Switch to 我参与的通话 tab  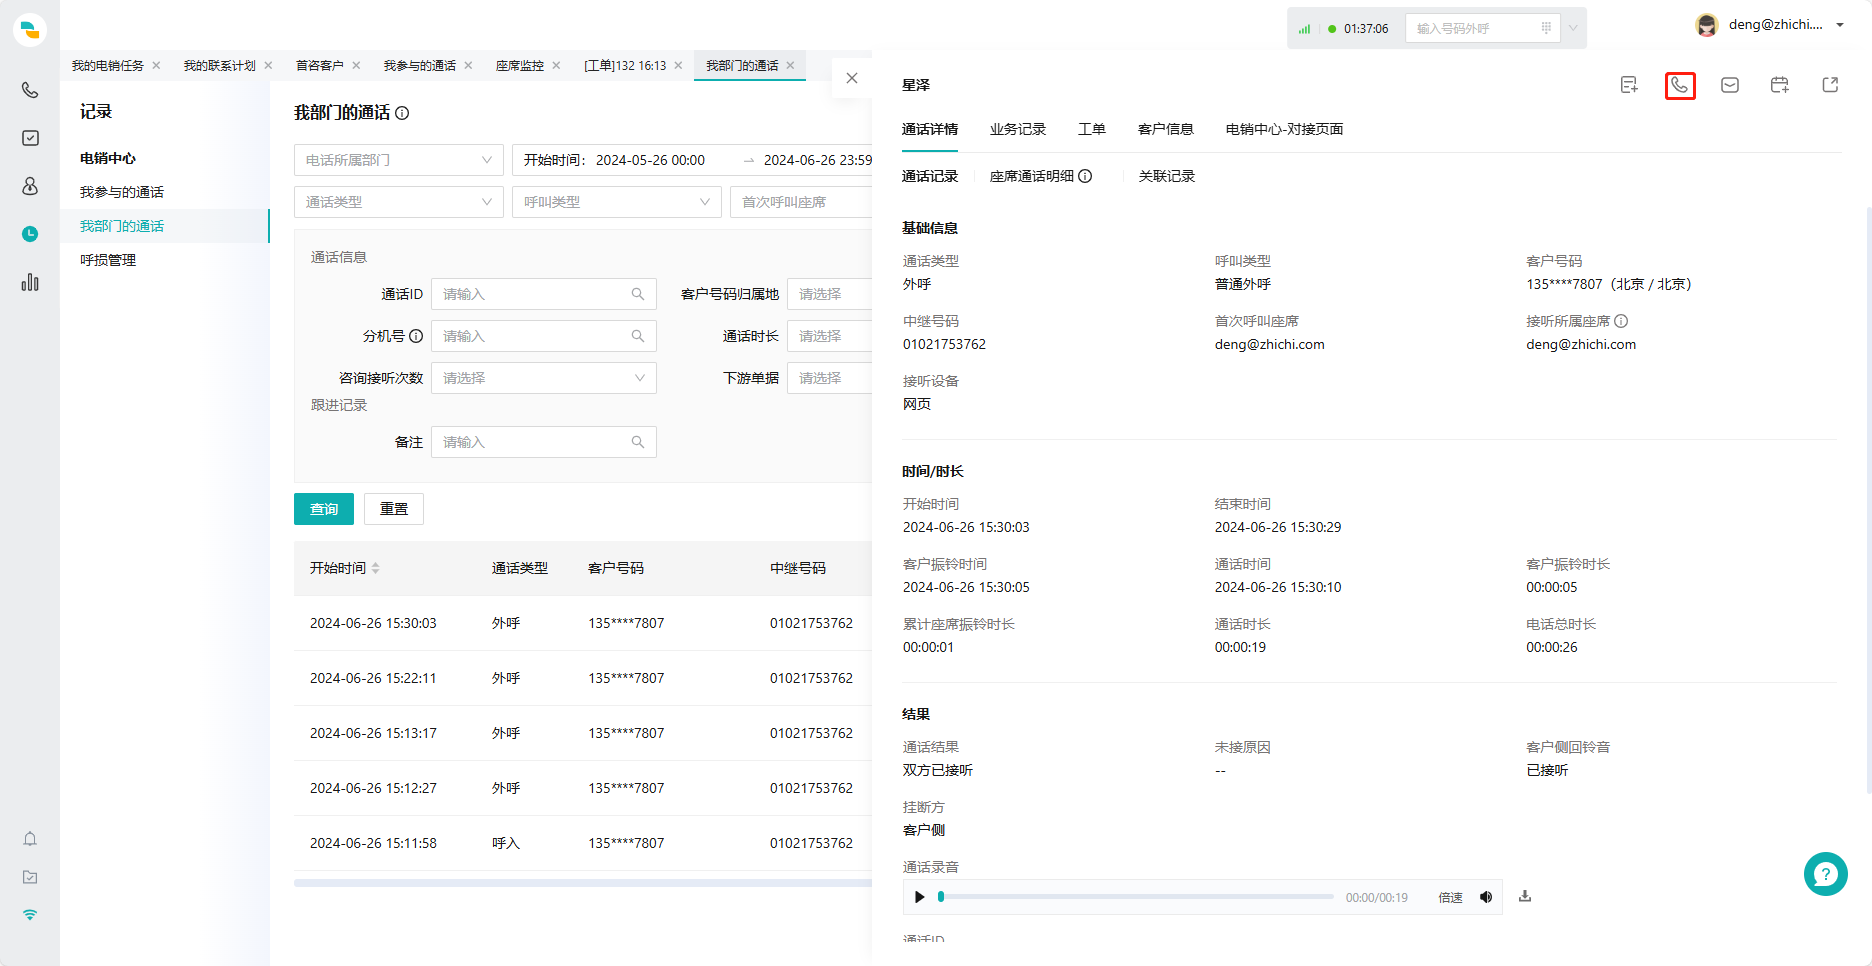pyautogui.click(x=420, y=66)
